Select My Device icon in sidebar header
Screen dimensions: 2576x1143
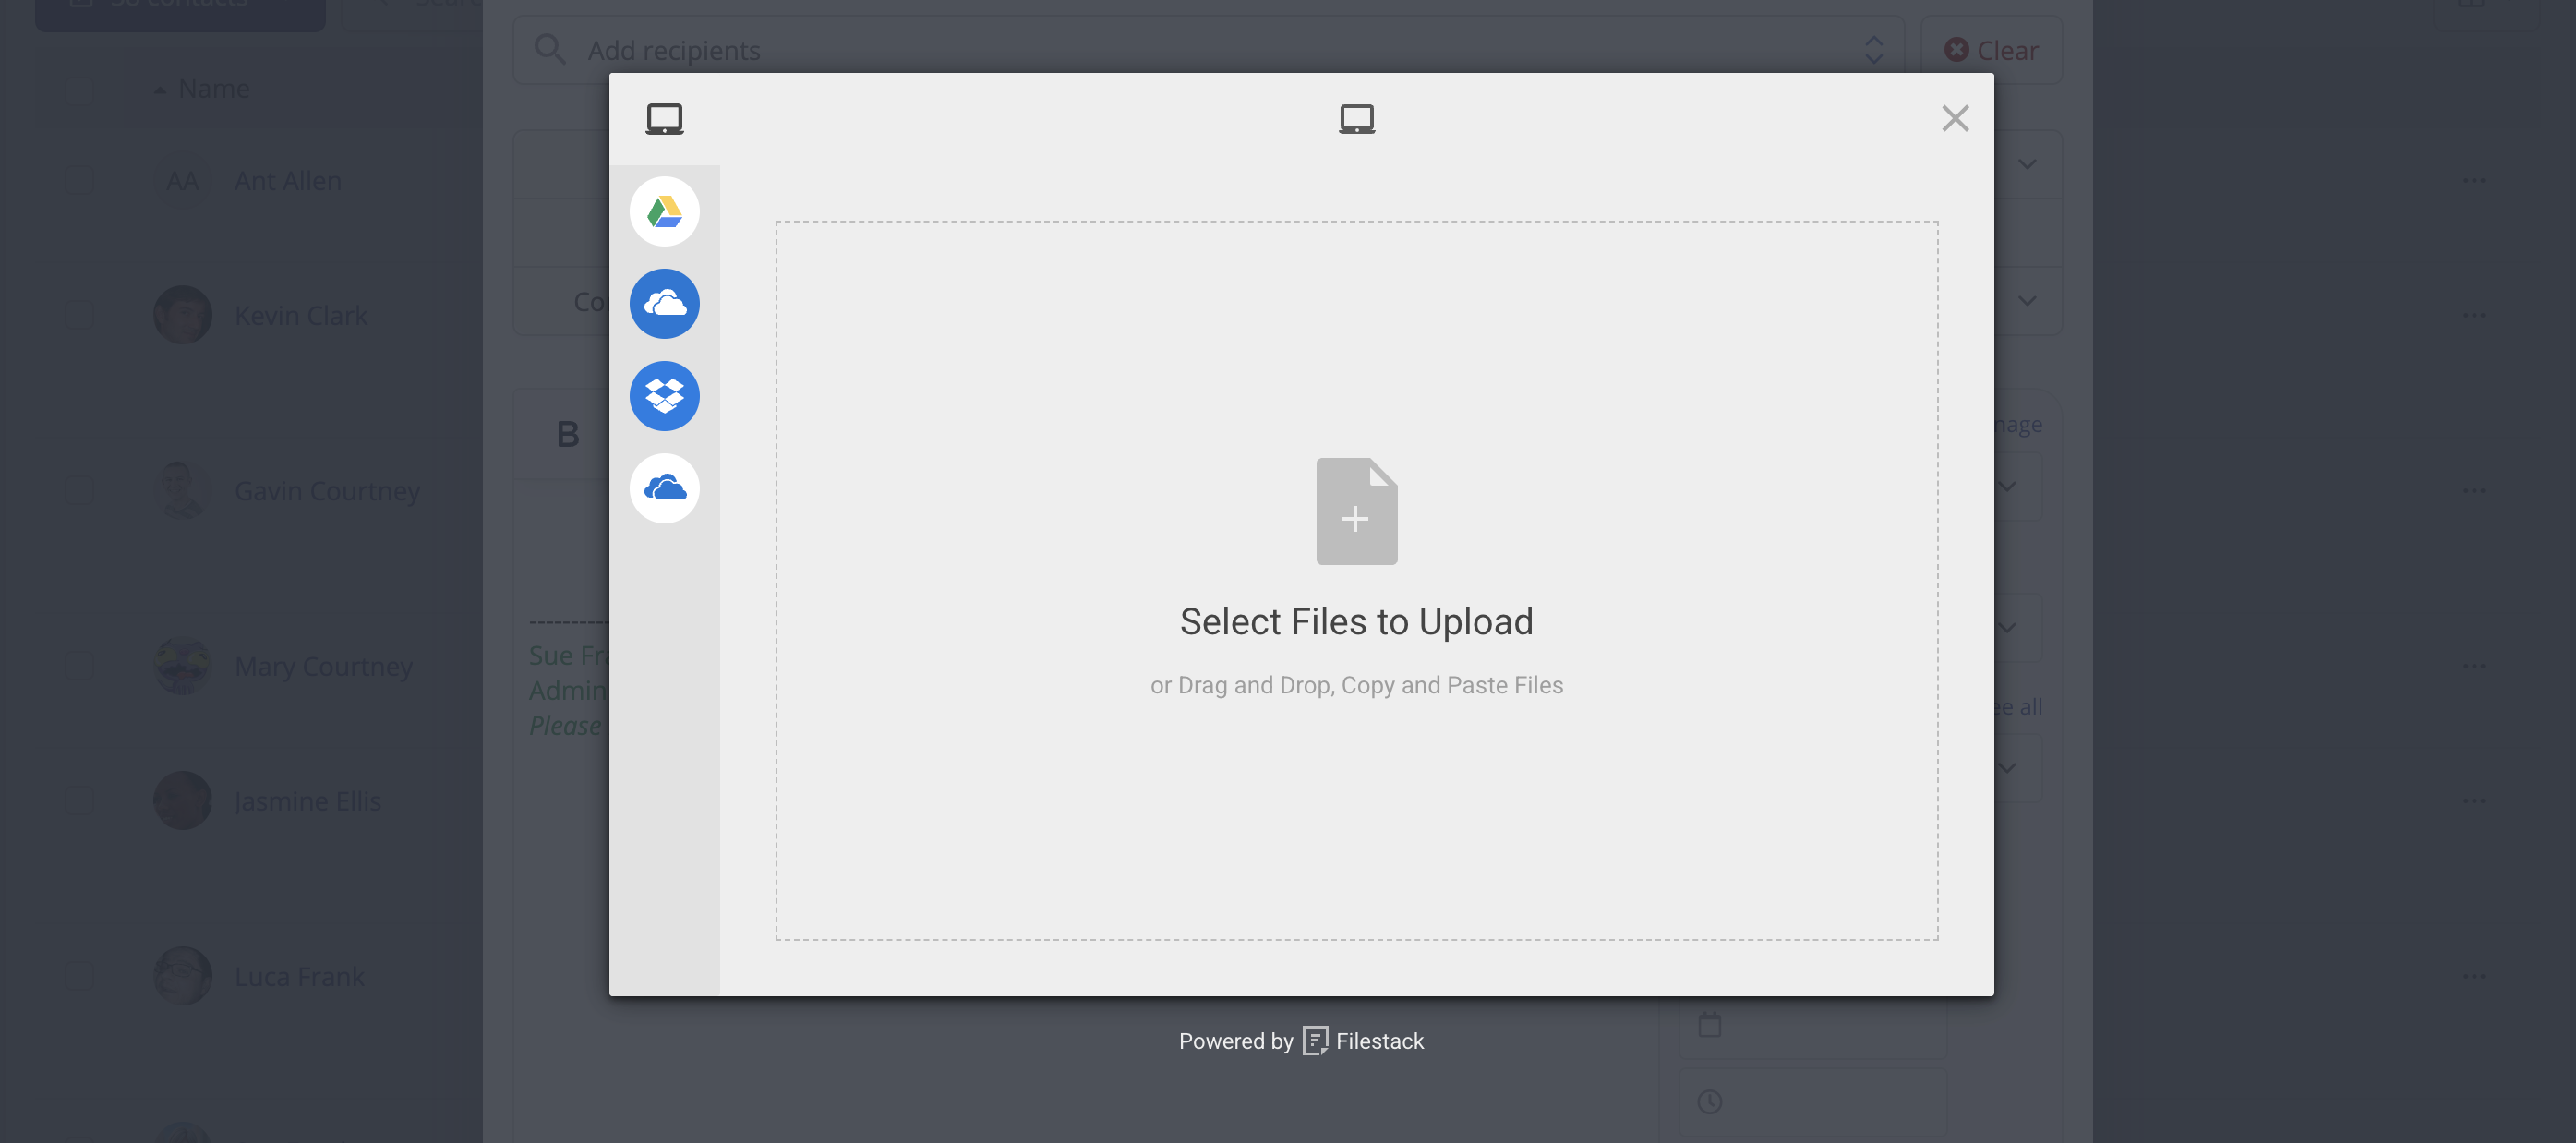[x=664, y=119]
